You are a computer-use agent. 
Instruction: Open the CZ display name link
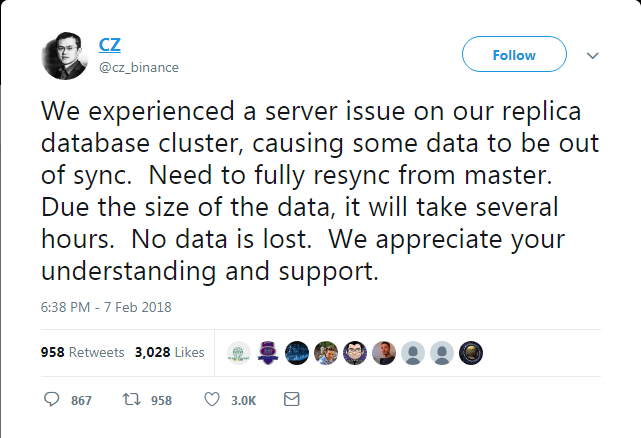tap(110, 44)
